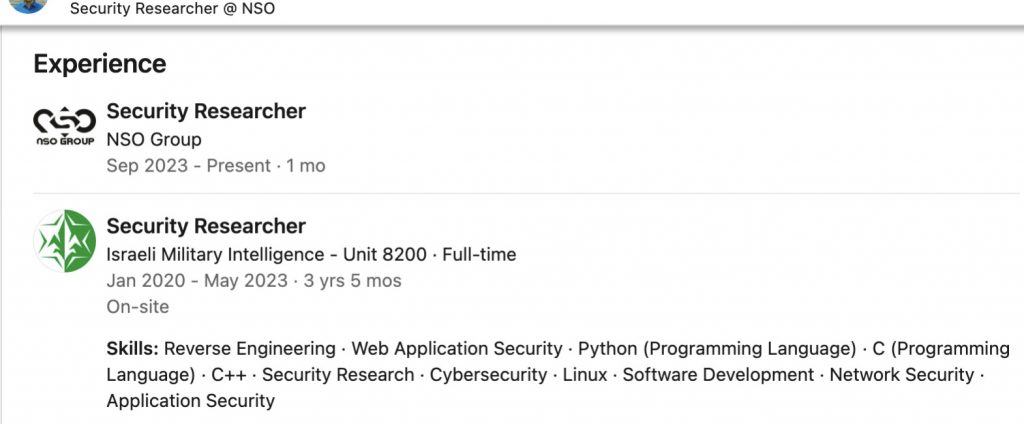The image size is (1024, 424).
Task: Click the Cybersecurity skill text
Action: 488,375
